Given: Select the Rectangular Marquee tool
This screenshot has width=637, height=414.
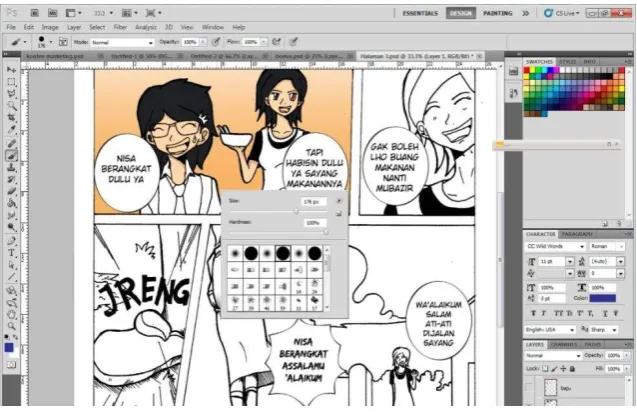Looking at the screenshot, I should (x=11, y=82).
